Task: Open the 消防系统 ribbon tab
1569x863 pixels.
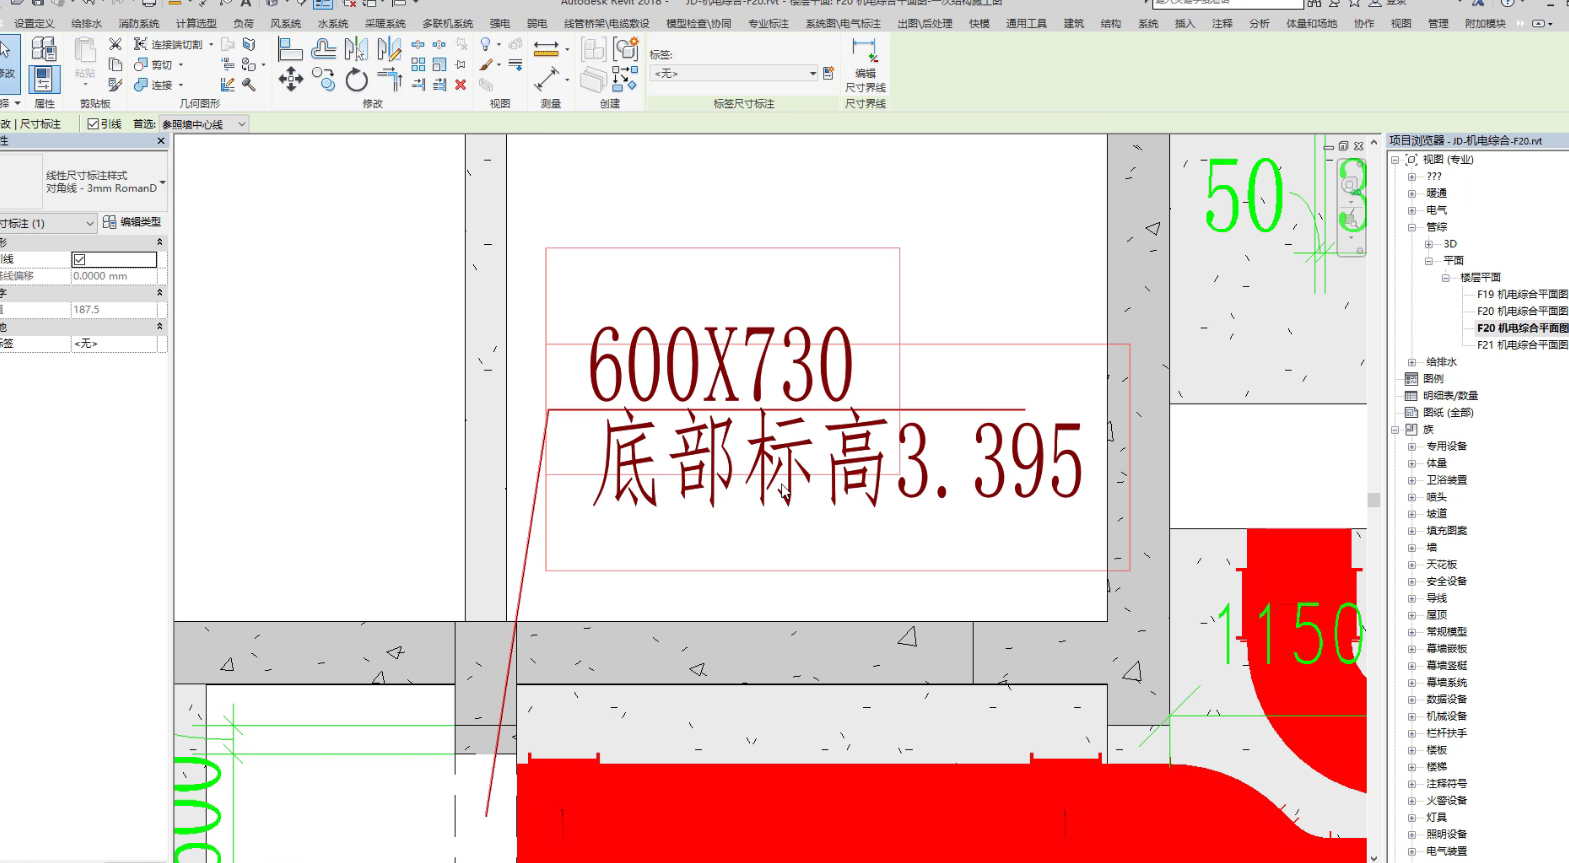Action: click(x=139, y=23)
